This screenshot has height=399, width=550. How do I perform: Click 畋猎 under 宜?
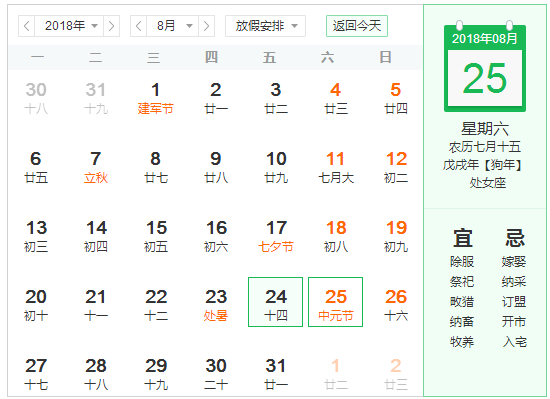(462, 302)
